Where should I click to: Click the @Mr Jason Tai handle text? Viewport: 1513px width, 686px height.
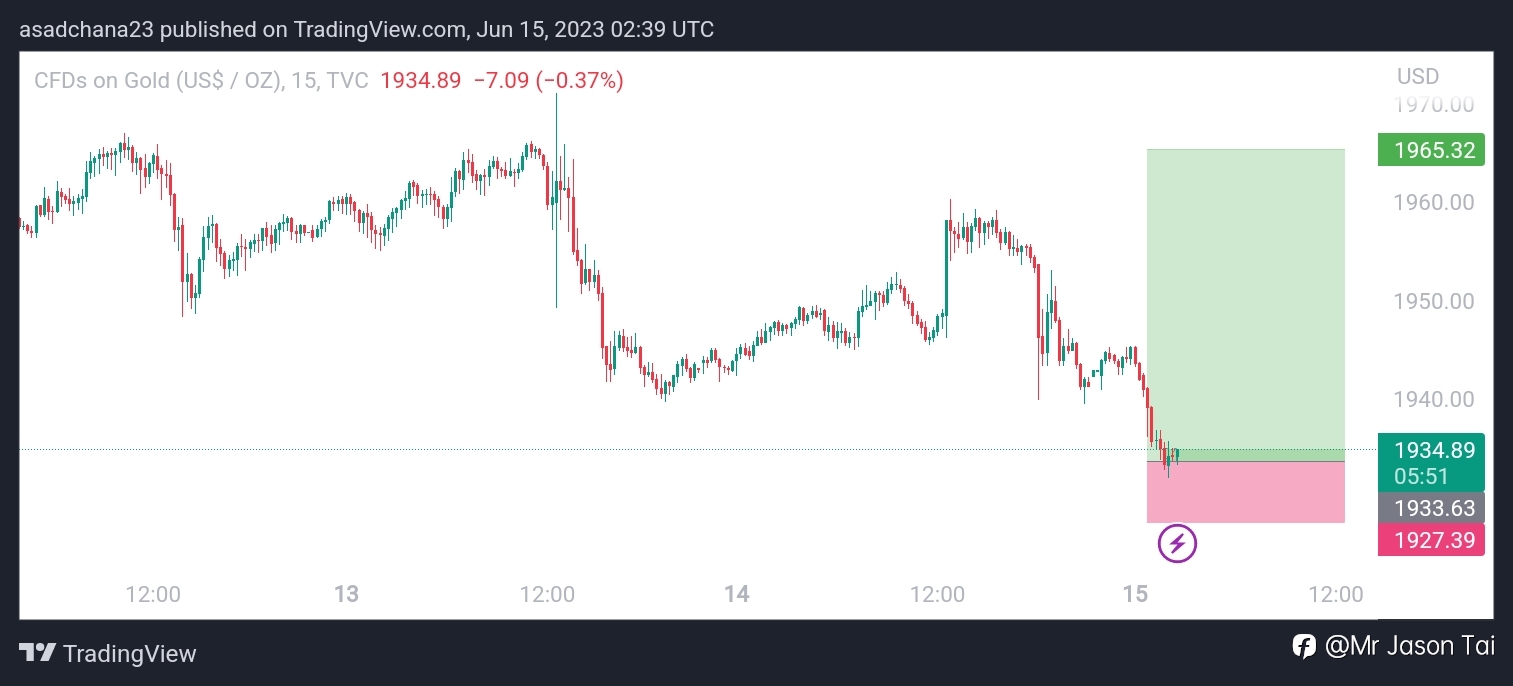(1410, 646)
